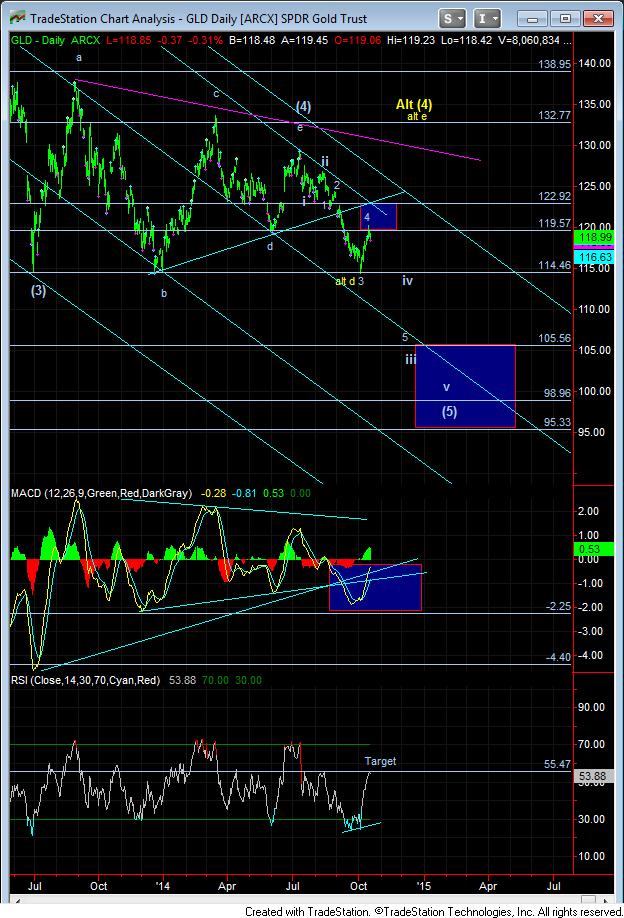Click the '95.33' horizontal level label
The image size is (624, 918).
coord(557,422)
